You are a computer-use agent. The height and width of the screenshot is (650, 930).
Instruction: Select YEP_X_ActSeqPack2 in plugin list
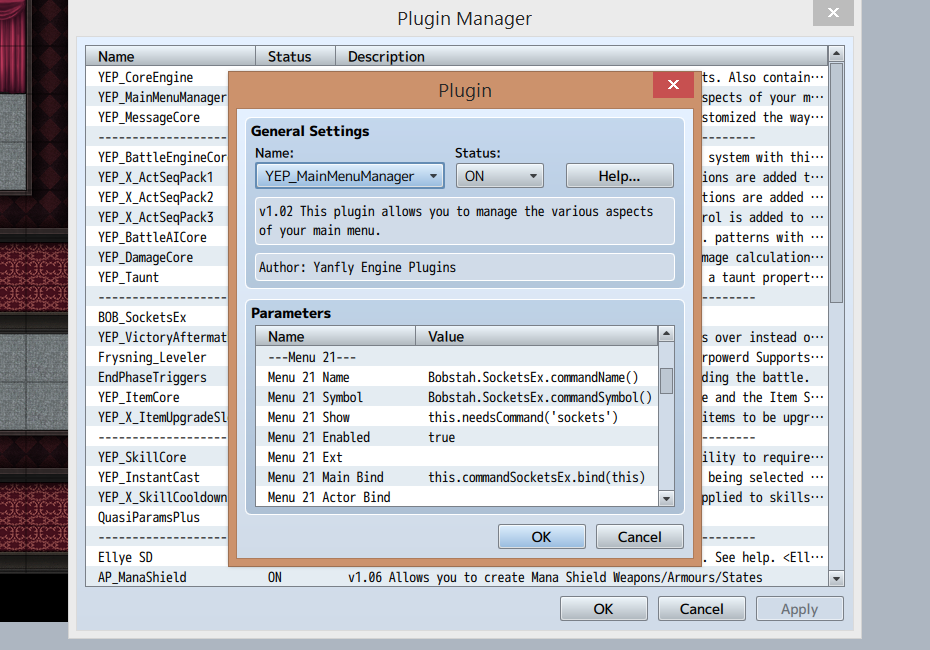(155, 197)
